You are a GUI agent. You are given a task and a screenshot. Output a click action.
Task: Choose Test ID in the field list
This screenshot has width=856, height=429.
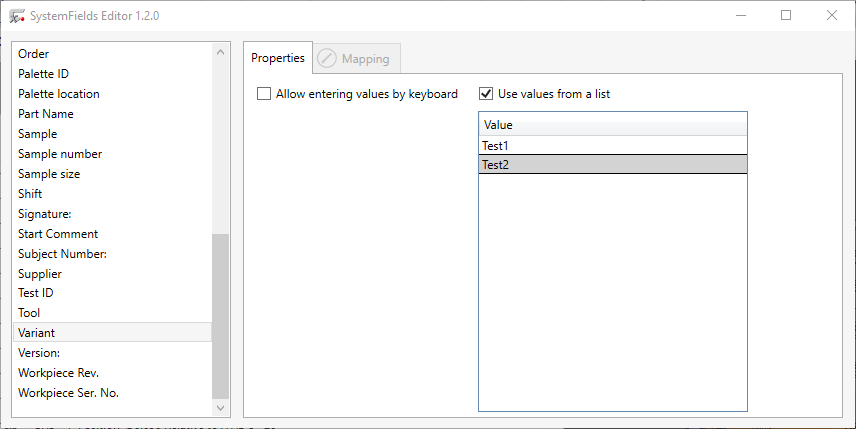click(36, 293)
